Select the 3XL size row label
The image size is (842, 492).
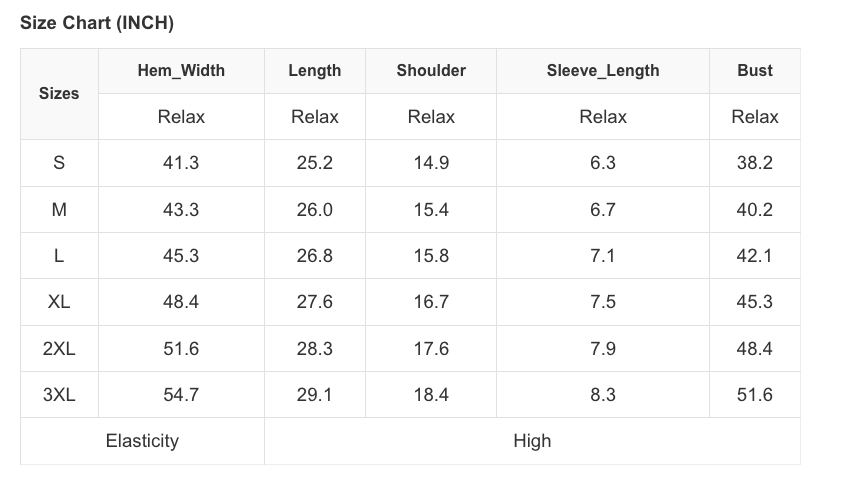point(59,395)
